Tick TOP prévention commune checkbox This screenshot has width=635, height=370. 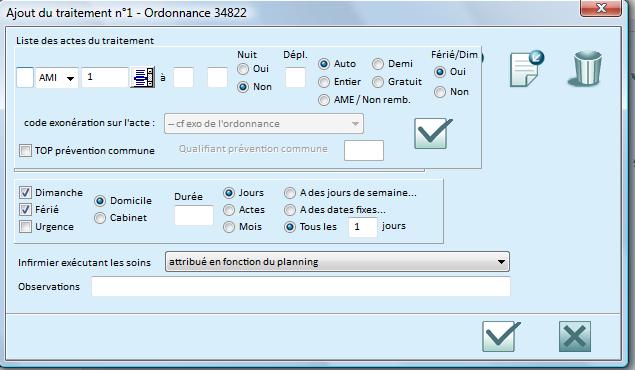(x=25, y=151)
